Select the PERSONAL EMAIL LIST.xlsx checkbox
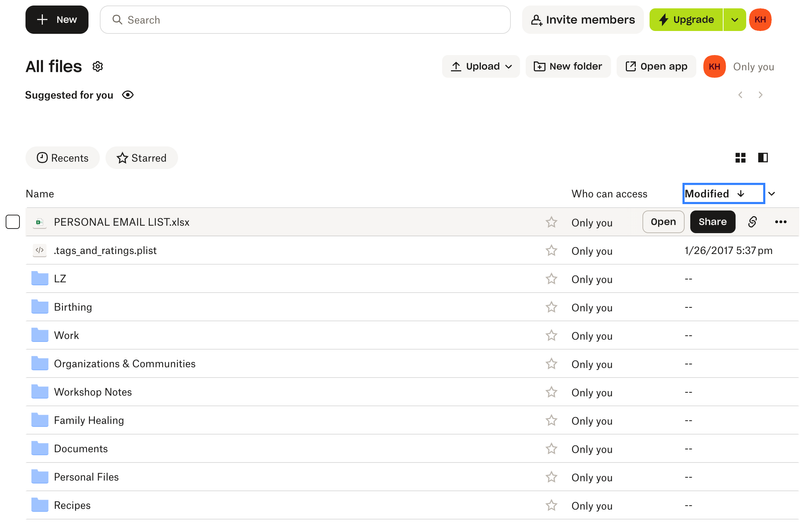 tap(13, 222)
